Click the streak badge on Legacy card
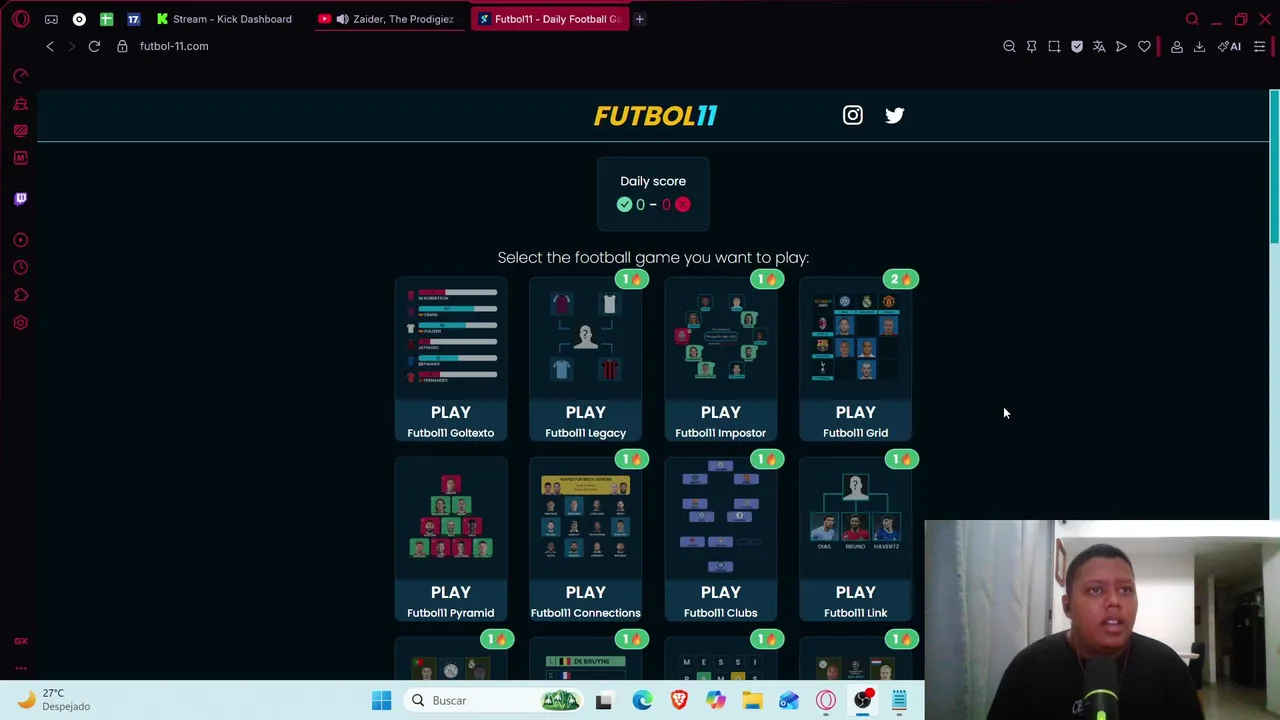Image resolution: width=1280 pixels, height=720 pixels. click(631, 279)
